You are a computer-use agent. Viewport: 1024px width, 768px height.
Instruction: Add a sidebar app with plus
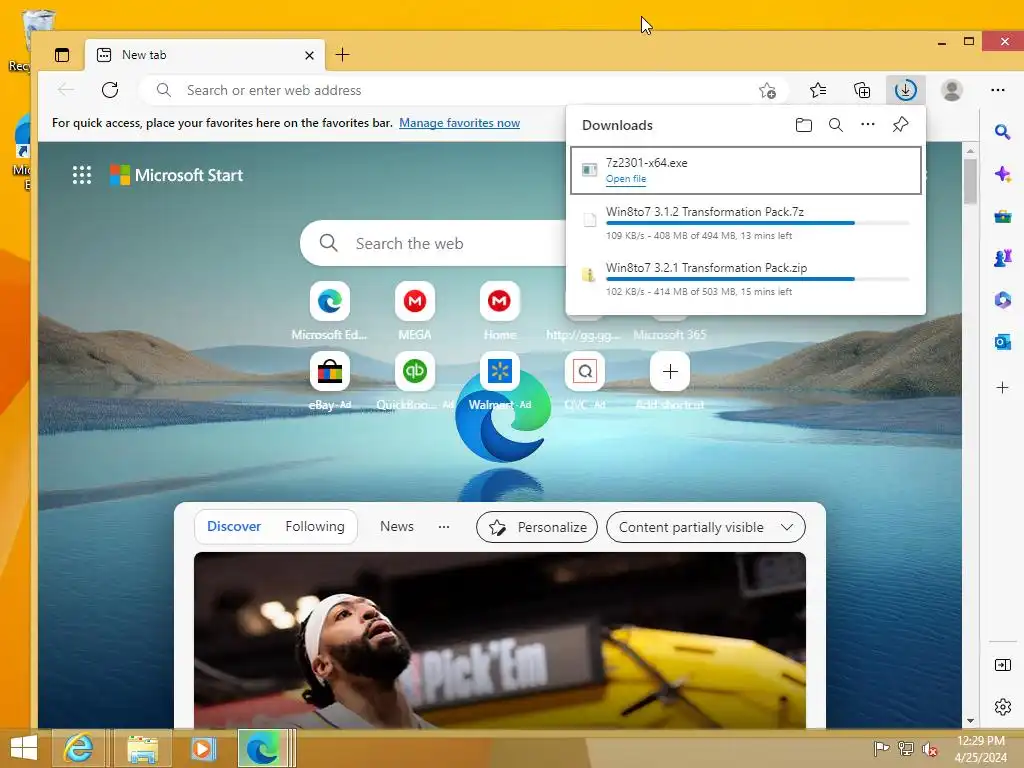[x=1002, y=388]
